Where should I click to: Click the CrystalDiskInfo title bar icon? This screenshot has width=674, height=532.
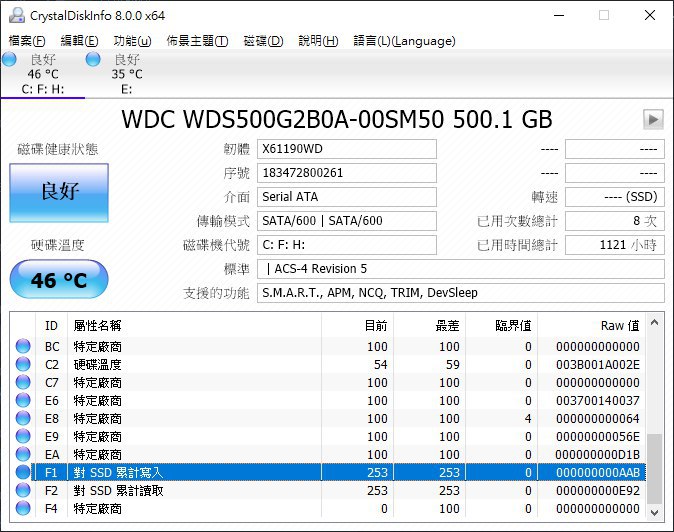pos(17,15)
